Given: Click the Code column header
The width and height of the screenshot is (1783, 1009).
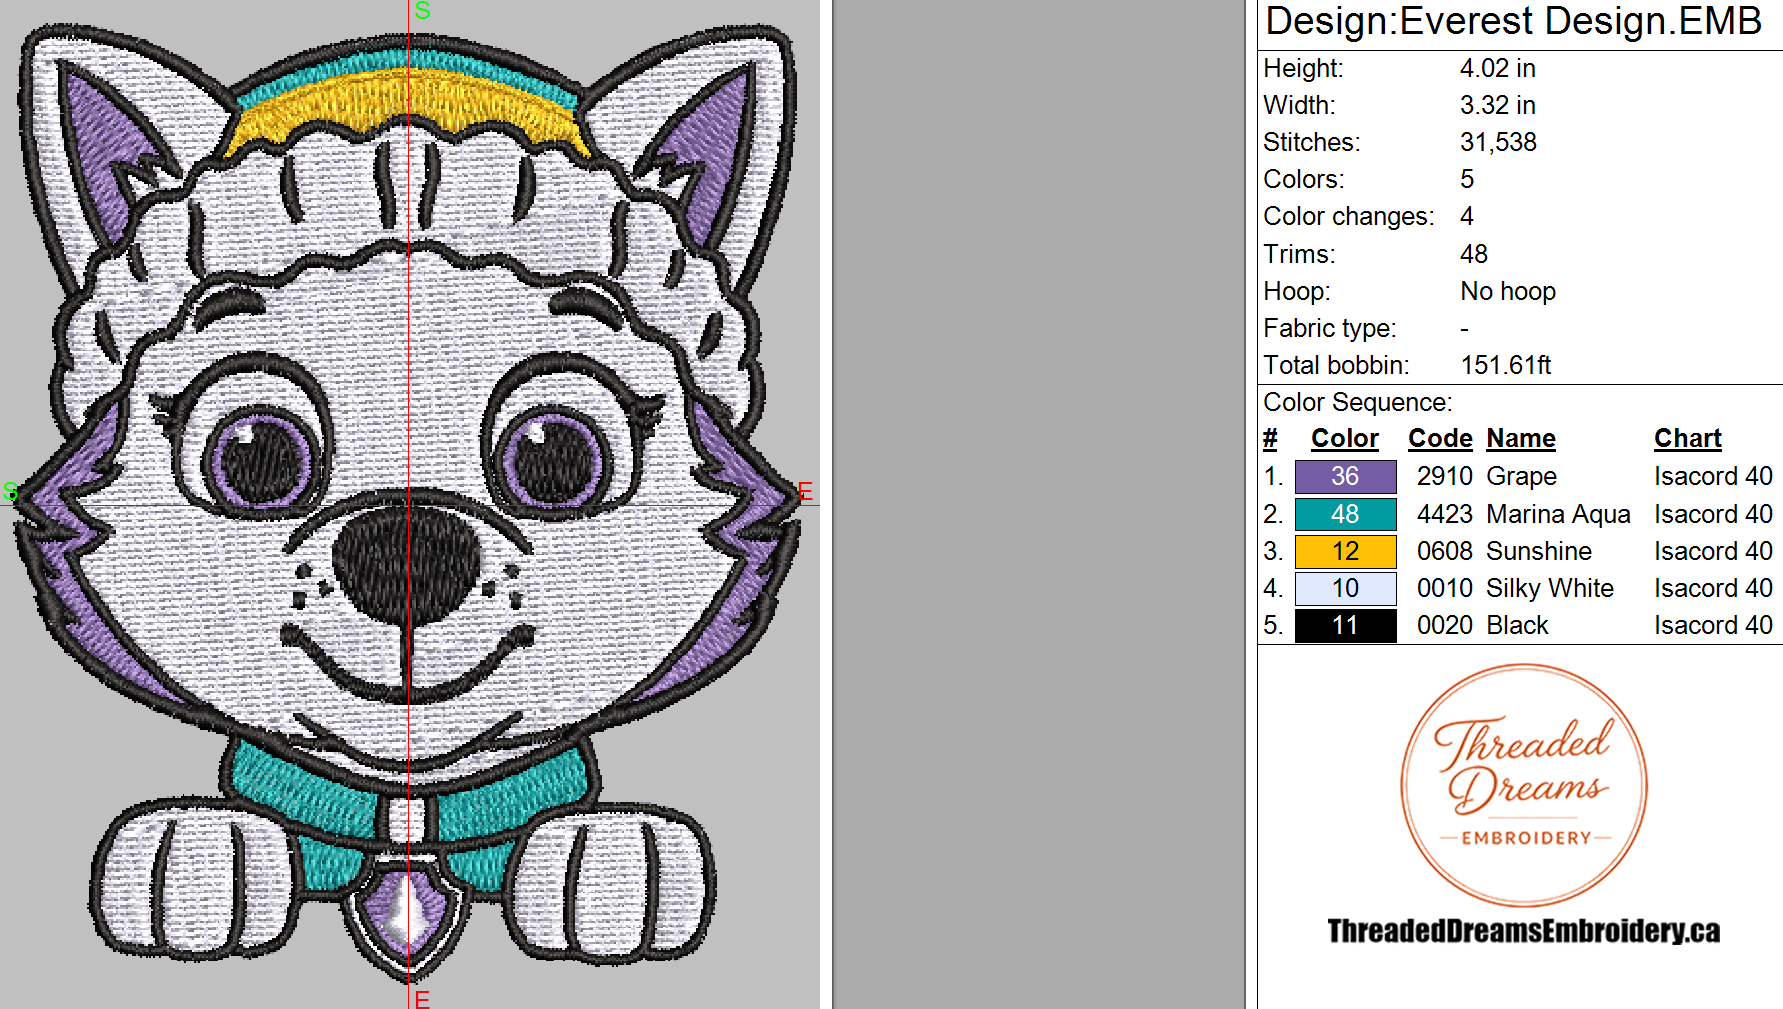Looking at the screenshot, I should click(x=1440, y=438).
